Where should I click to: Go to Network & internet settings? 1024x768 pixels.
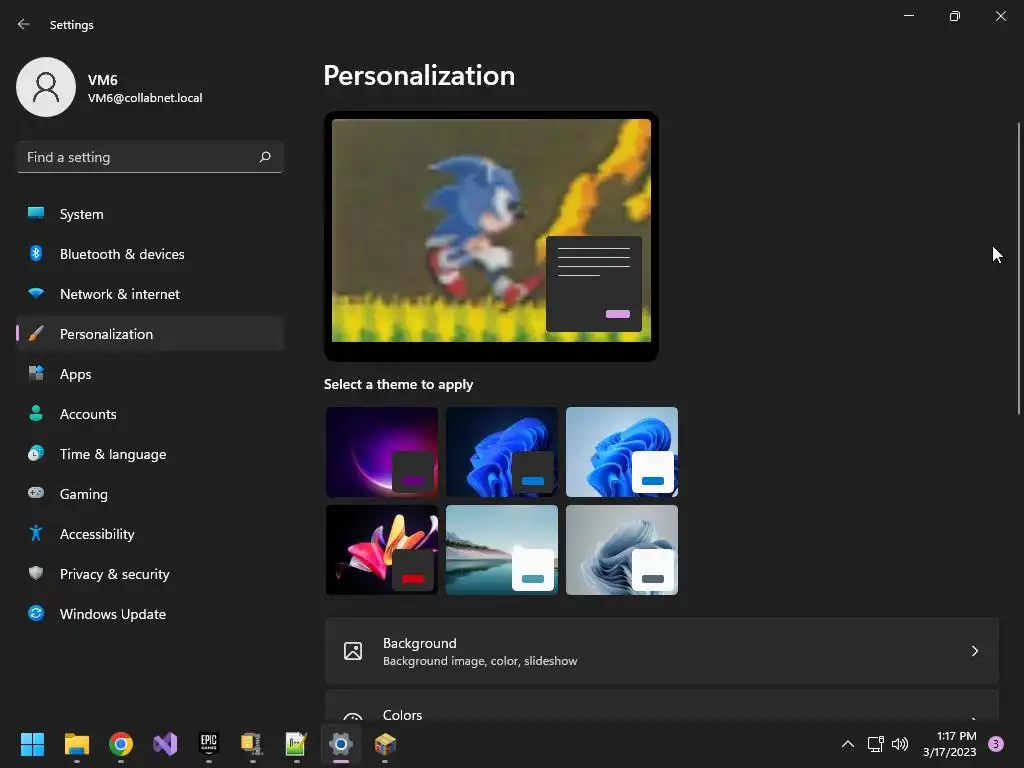(x=150, y=294)
